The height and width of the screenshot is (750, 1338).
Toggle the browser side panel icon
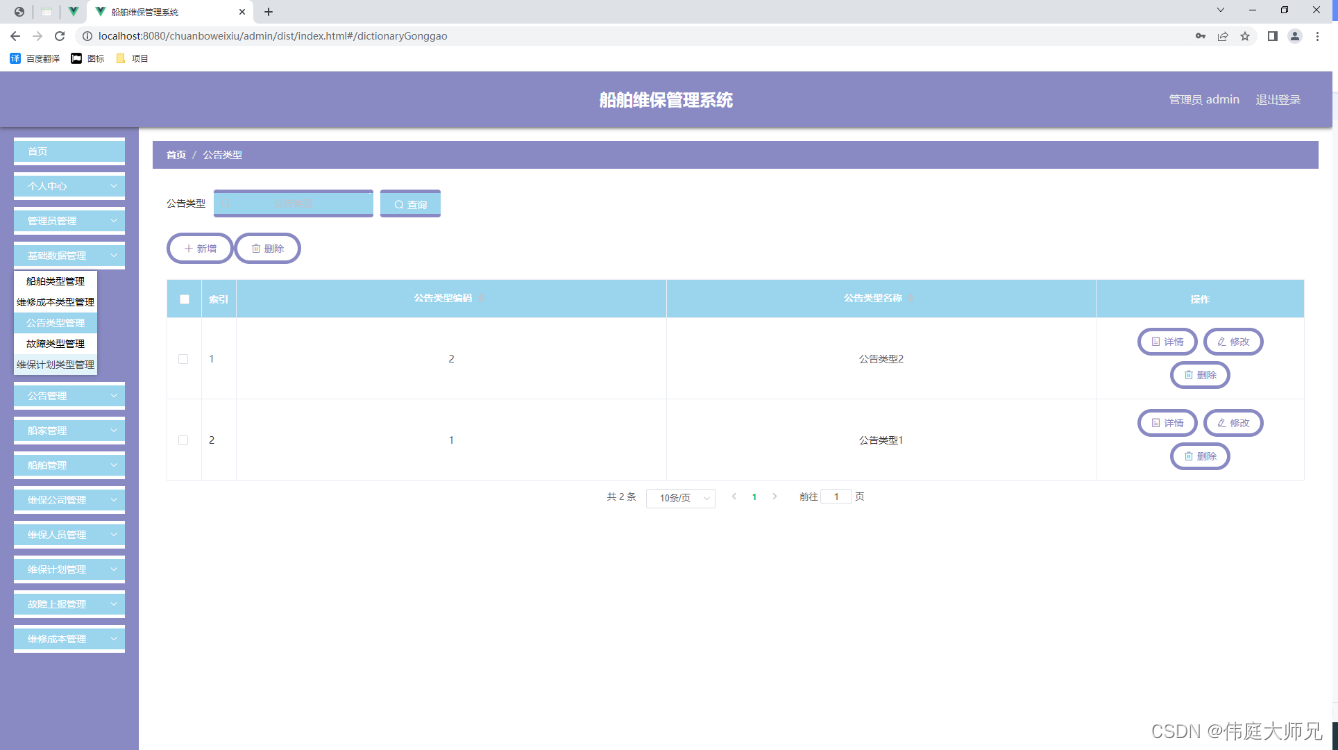click(x=1273, y=36)
